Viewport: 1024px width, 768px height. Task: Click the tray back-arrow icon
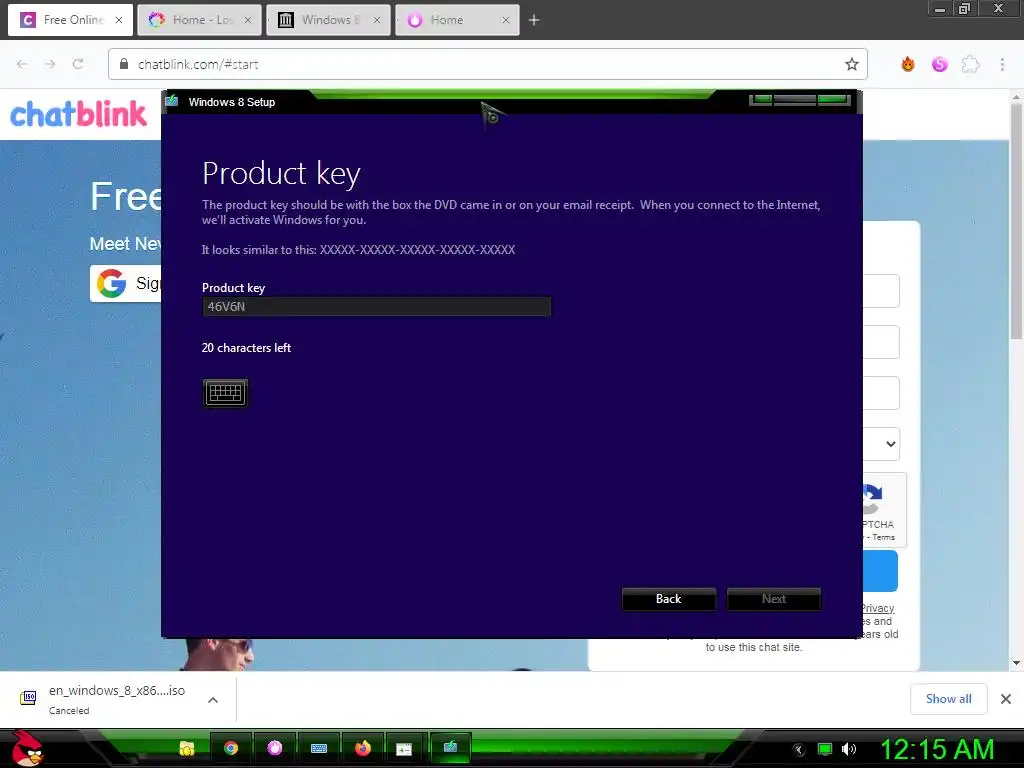pyautogui.click(x=799, y=749)
